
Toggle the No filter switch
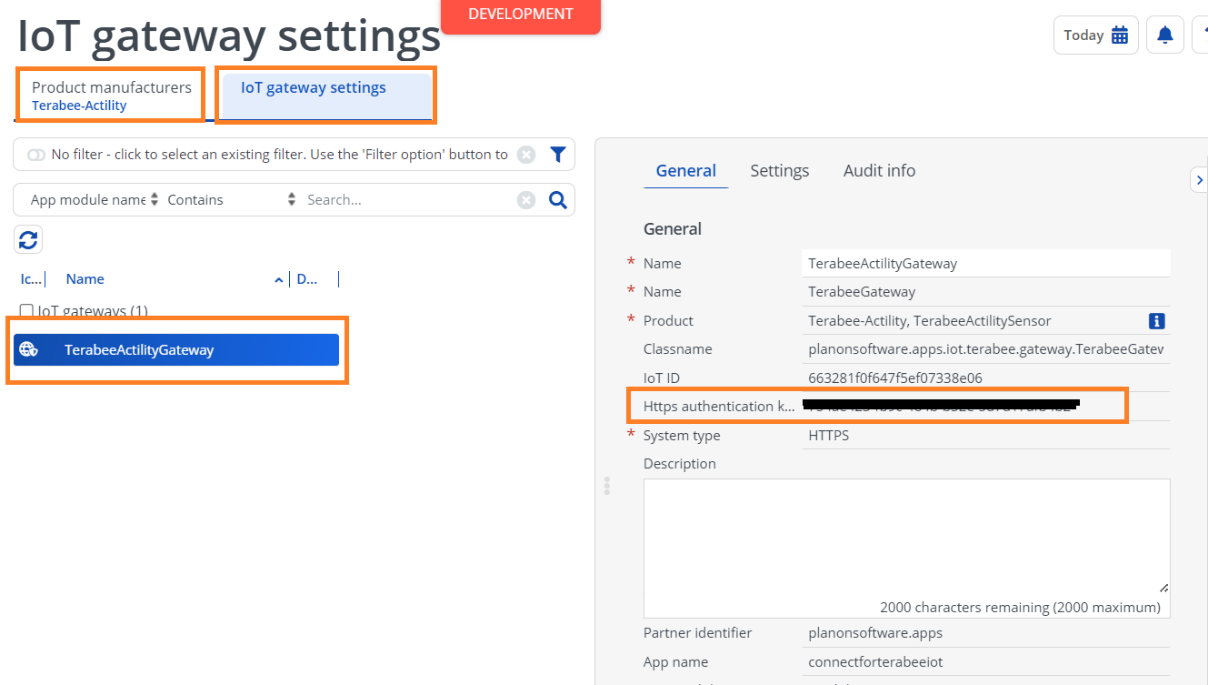coord(36,155)
